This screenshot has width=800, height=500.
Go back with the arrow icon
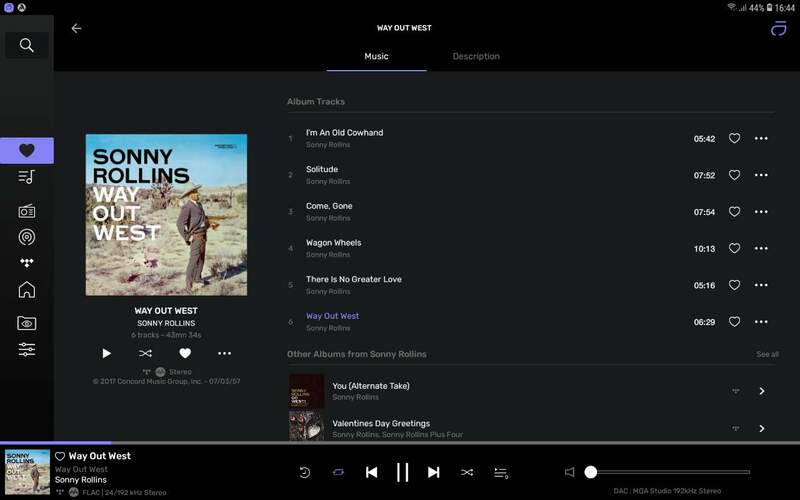click(77, 29)
